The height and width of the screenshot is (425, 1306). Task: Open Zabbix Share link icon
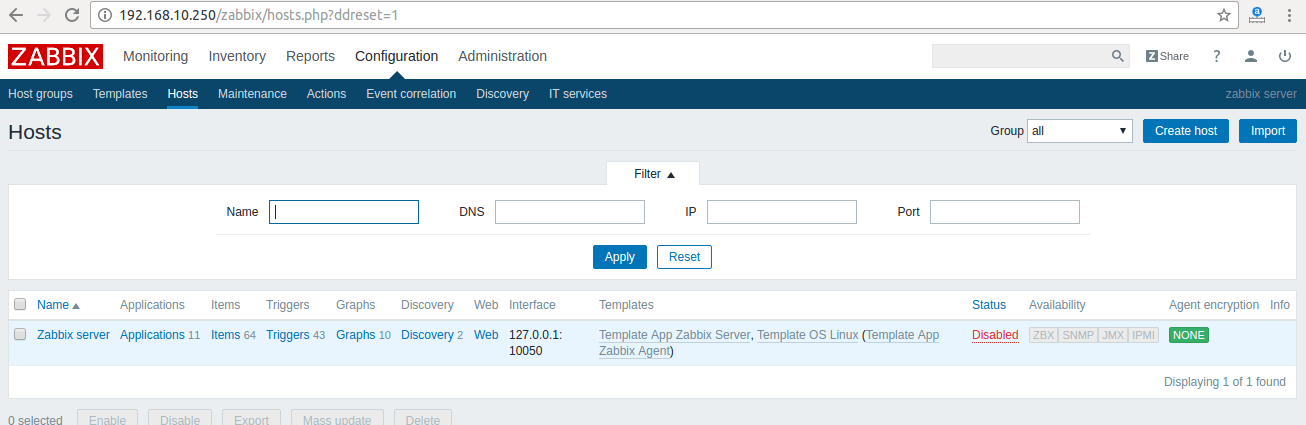tap(1167, 56)
